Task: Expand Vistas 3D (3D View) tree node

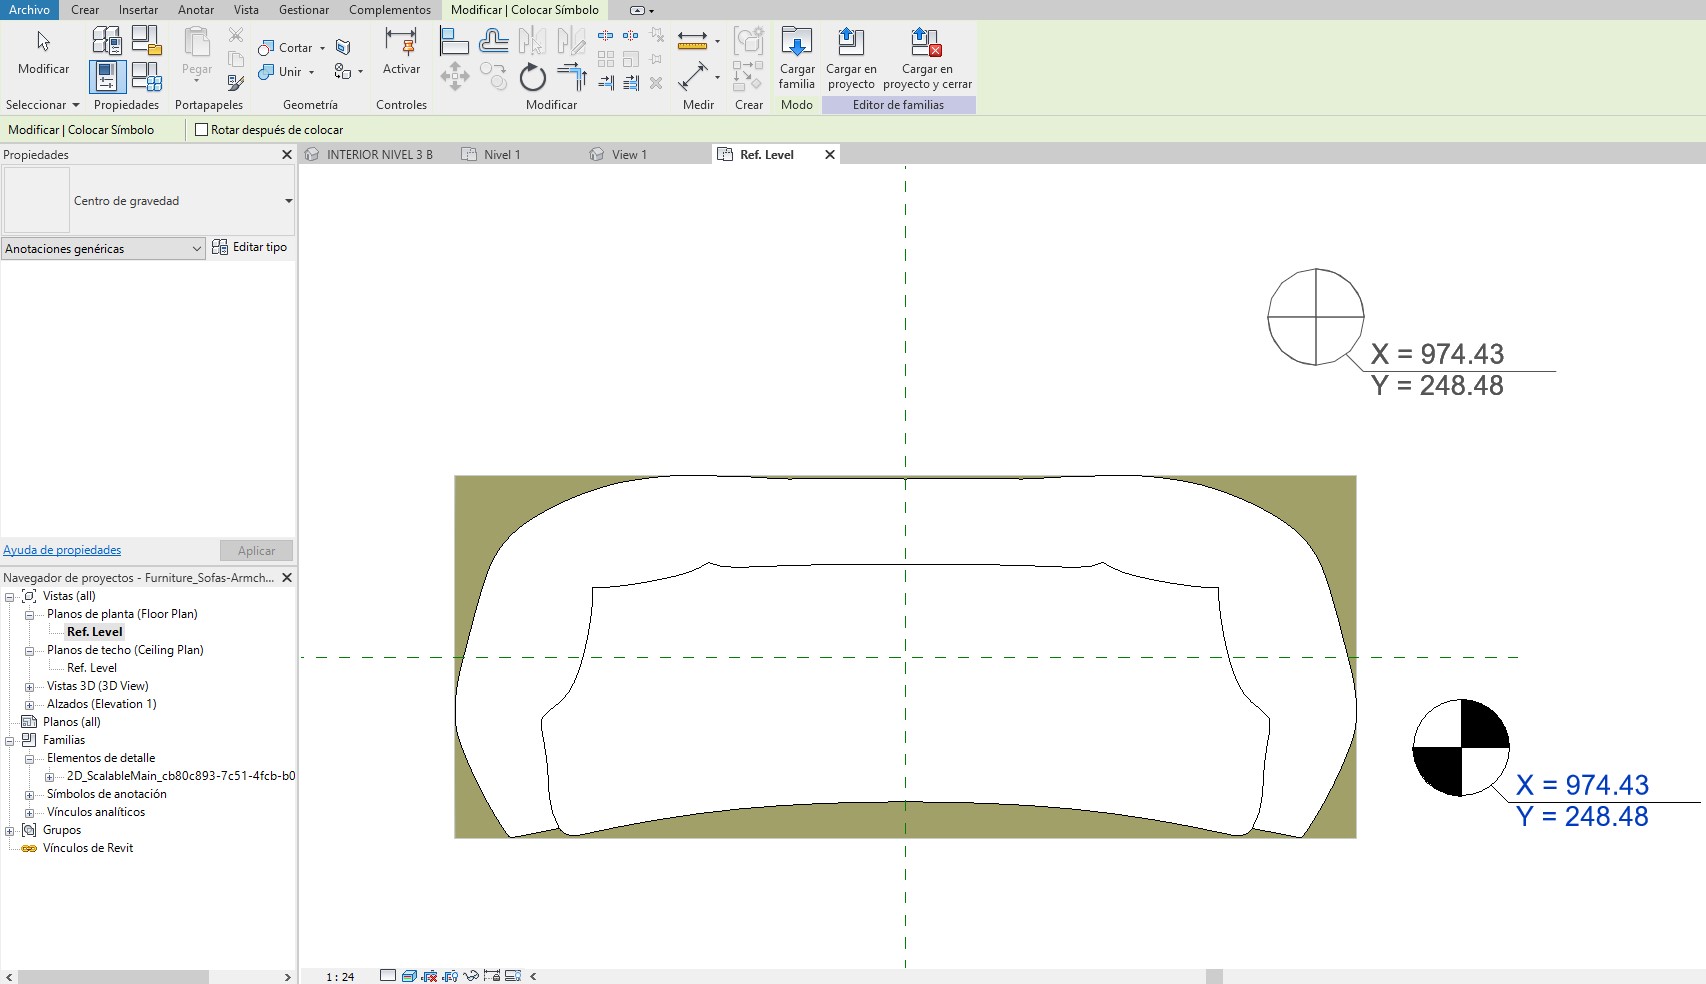Action: point(29,687)
